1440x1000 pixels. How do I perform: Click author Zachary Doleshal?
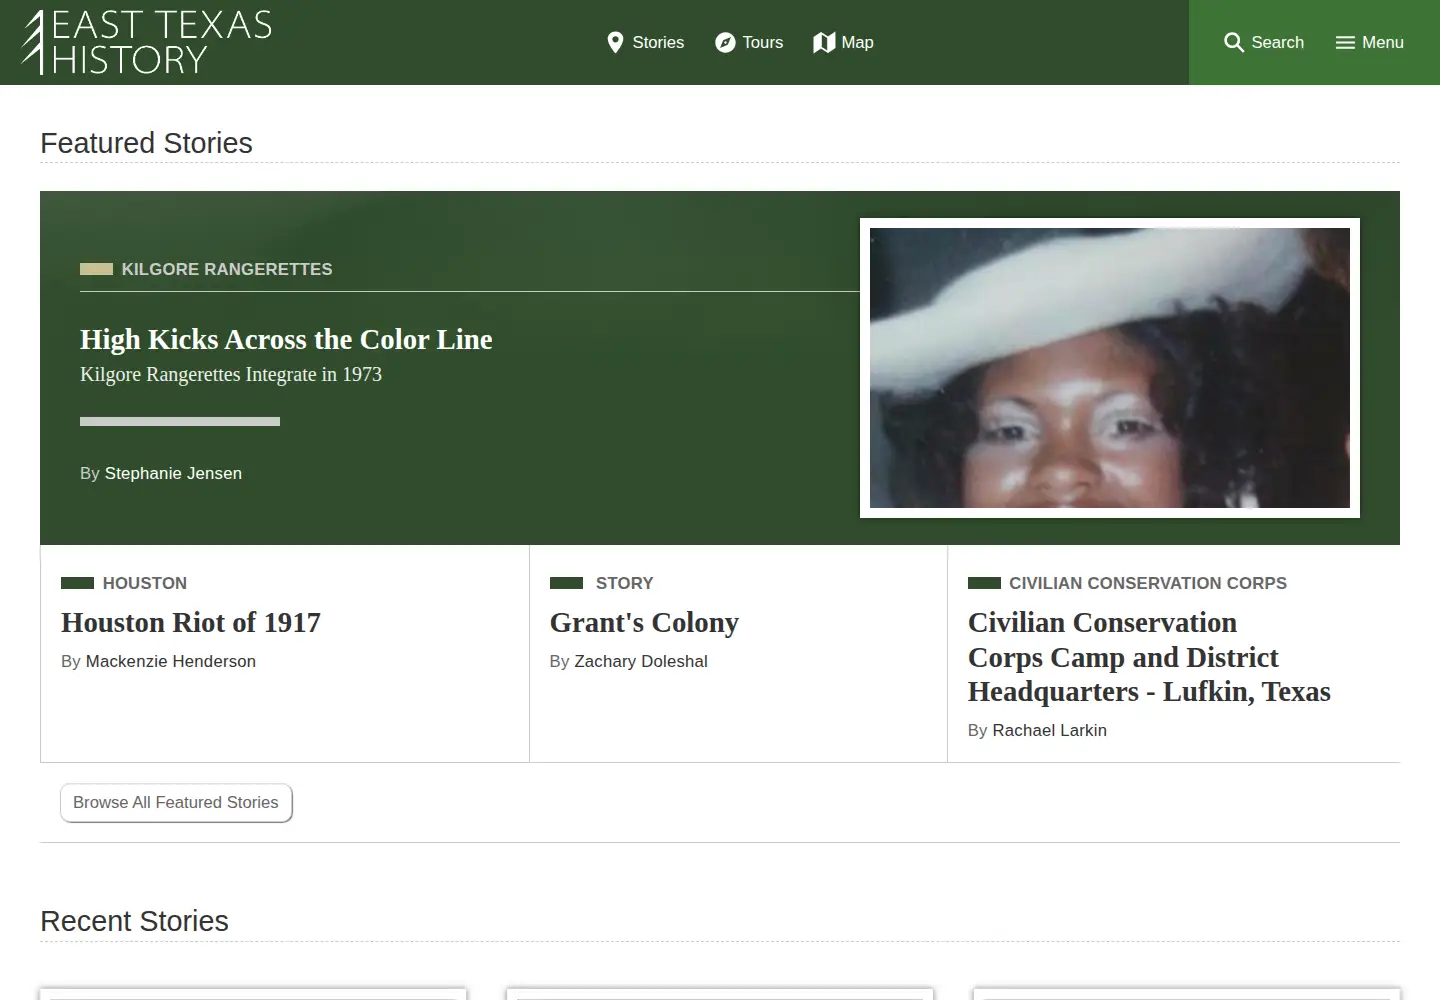641,661
